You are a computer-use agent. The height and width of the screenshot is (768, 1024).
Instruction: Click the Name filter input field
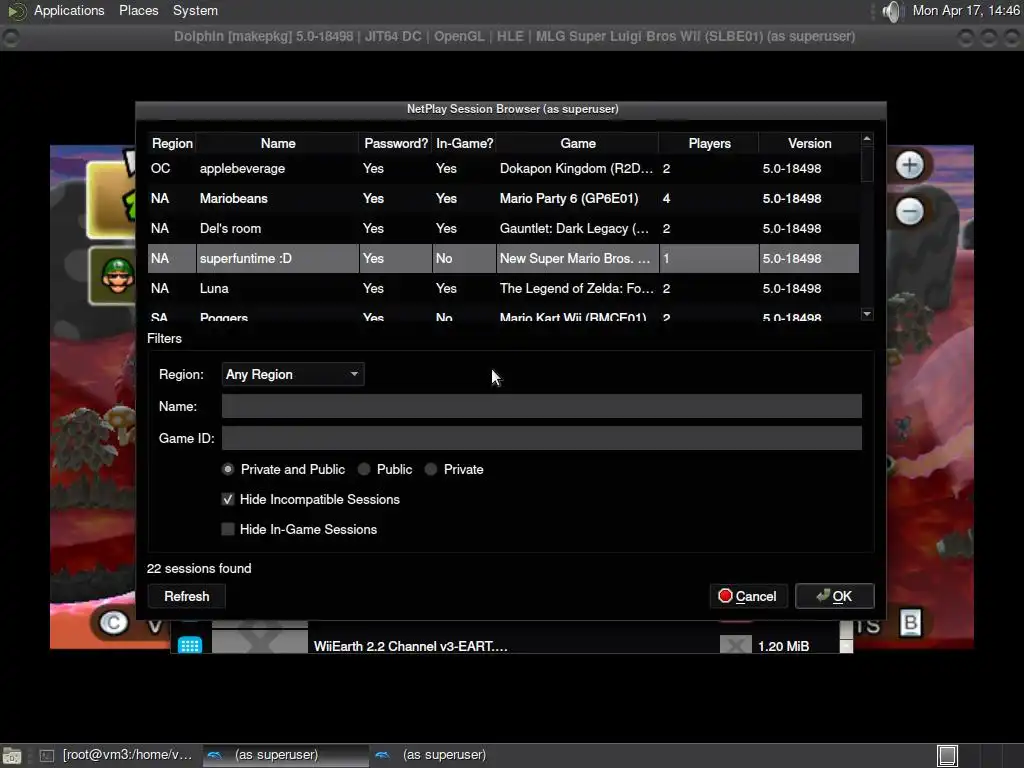[x=541, y=406]
